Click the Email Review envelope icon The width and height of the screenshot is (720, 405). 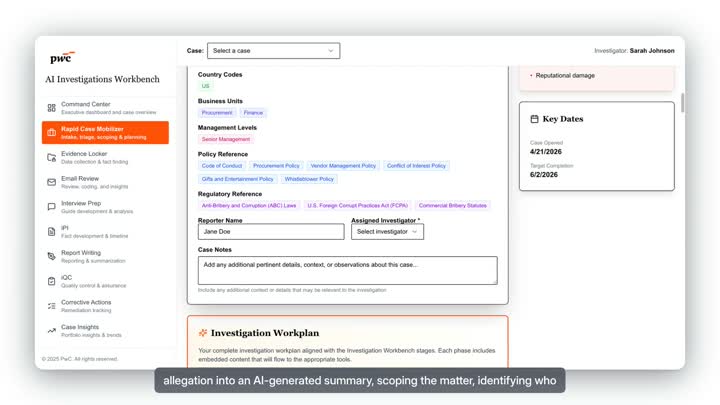pyautogui.click(x=51, y=182)
